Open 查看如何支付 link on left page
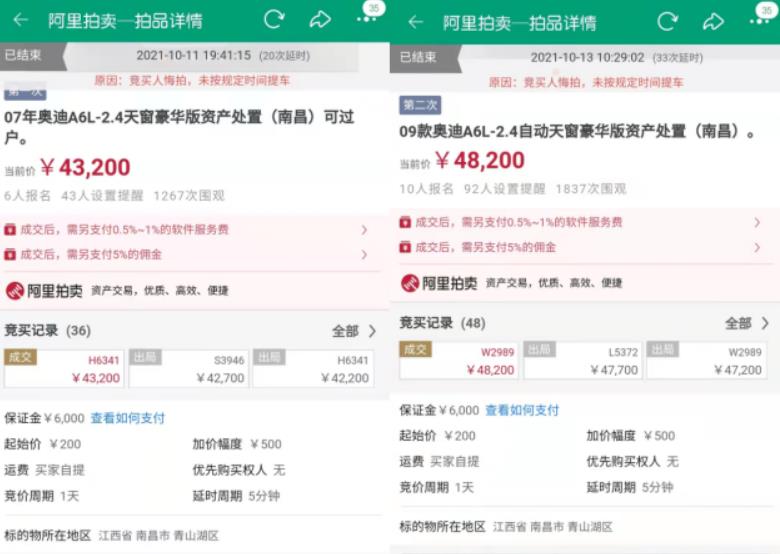The image size is (780, 554). [128, 418]
